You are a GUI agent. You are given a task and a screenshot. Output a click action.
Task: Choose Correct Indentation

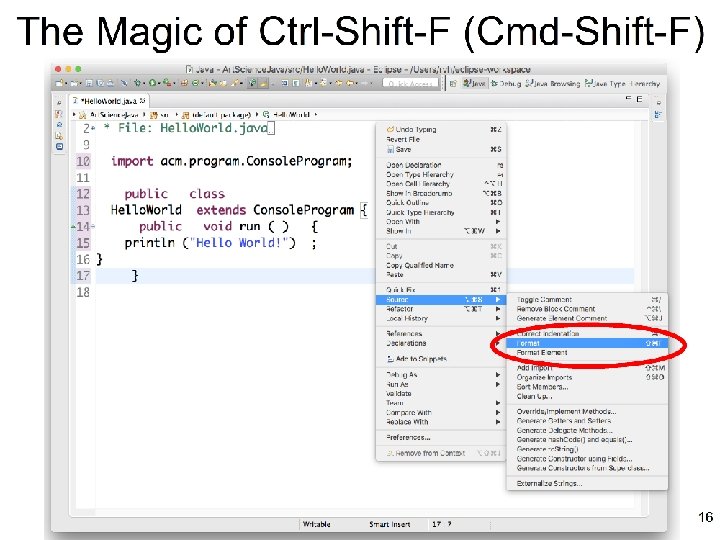[x=587, y=334]
